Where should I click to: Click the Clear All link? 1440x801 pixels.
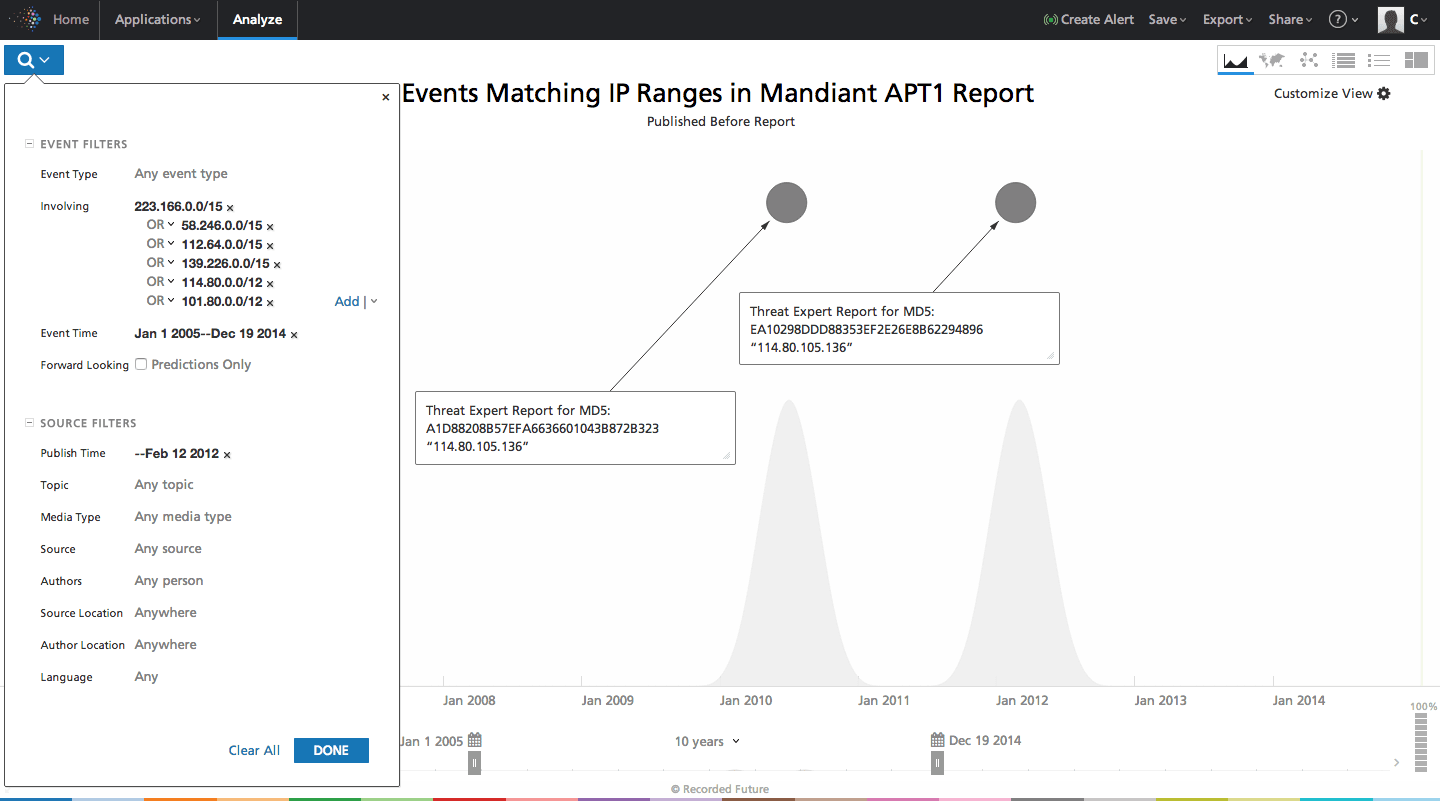254,750
